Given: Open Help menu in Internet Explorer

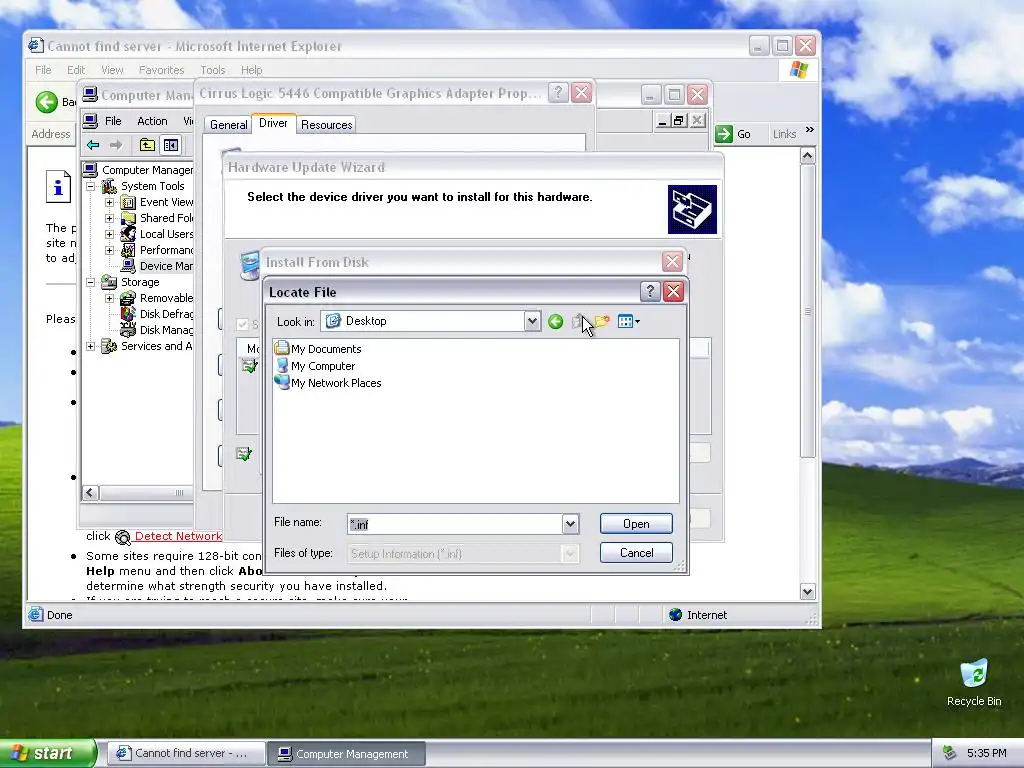Looking at the screenshot, I should [x=251, y=70].
